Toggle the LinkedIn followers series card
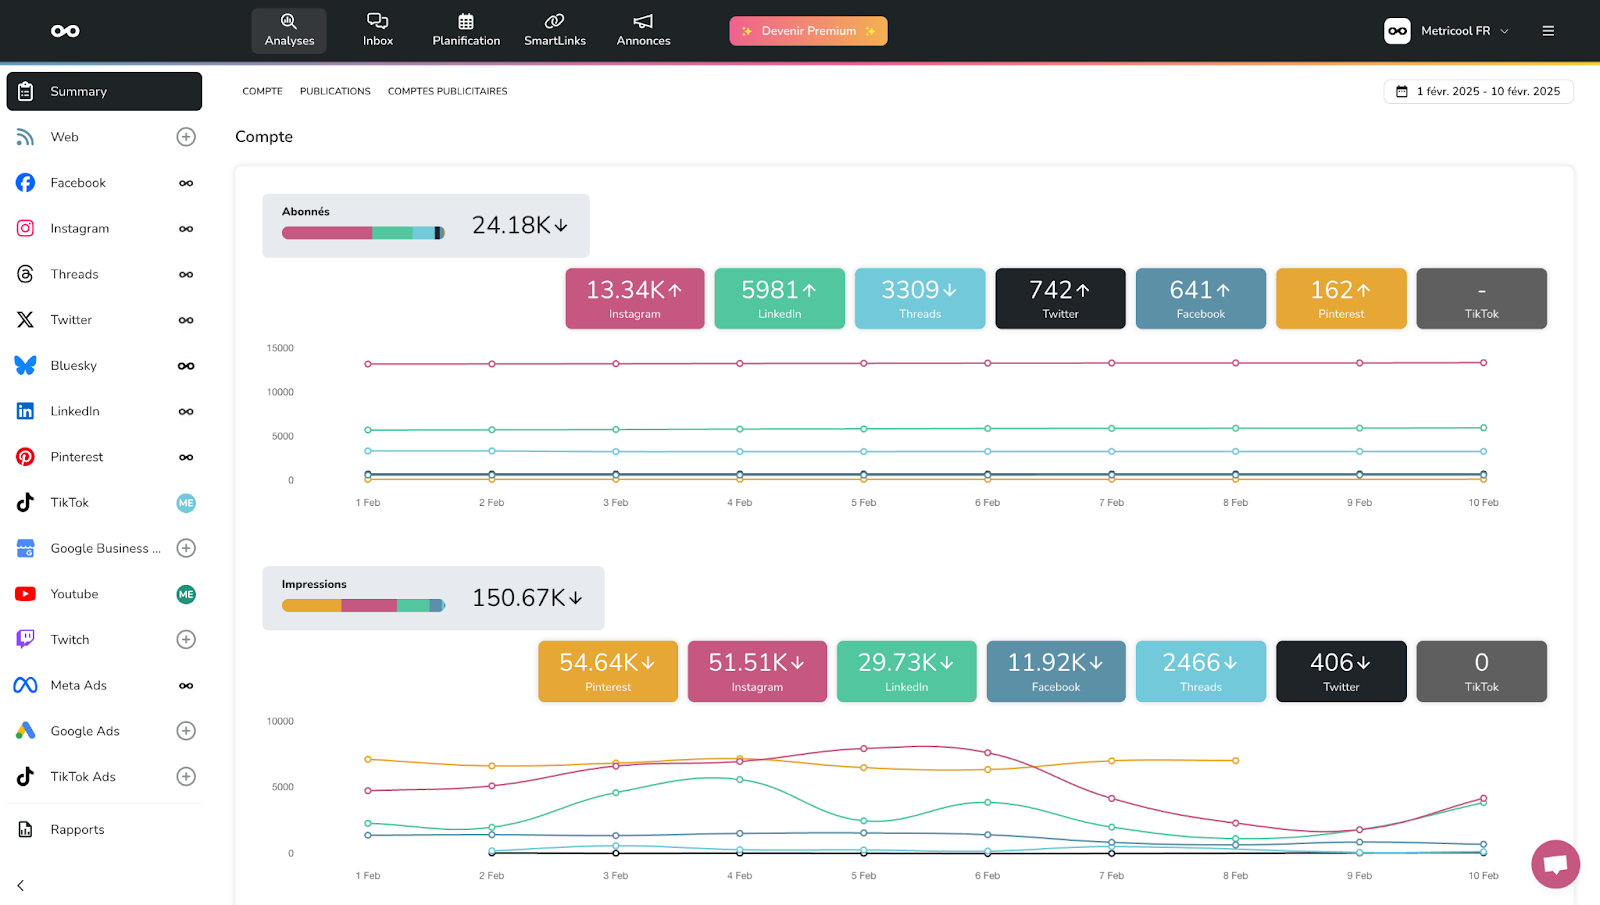Viewport: 1600px width, 905px height. point(779,298)
